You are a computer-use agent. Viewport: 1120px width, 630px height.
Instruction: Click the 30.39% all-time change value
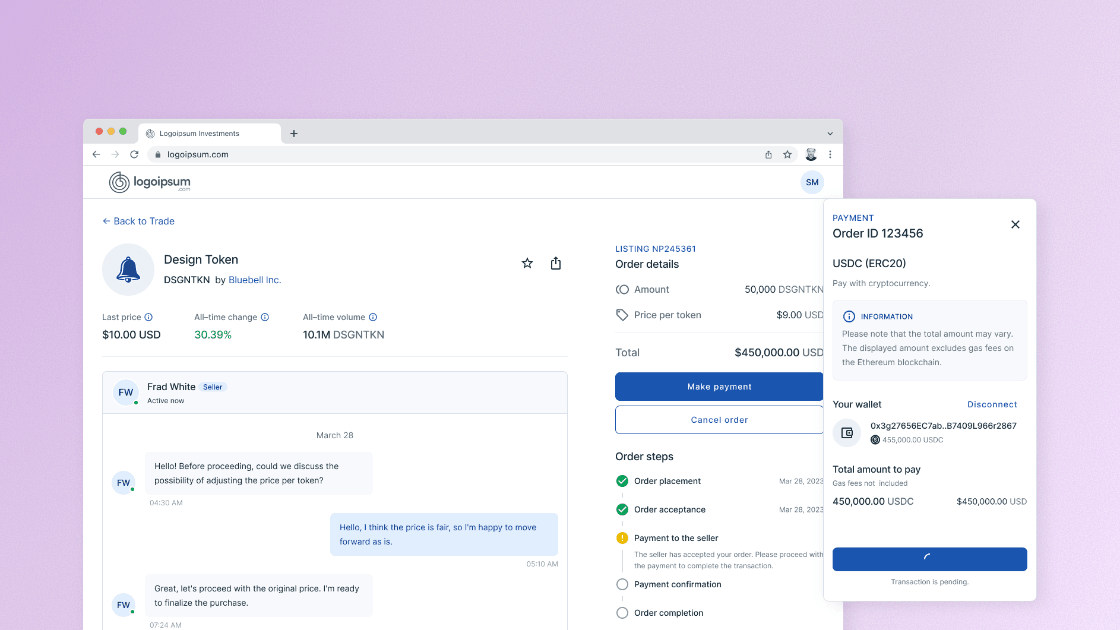click(x=213, y=335)
